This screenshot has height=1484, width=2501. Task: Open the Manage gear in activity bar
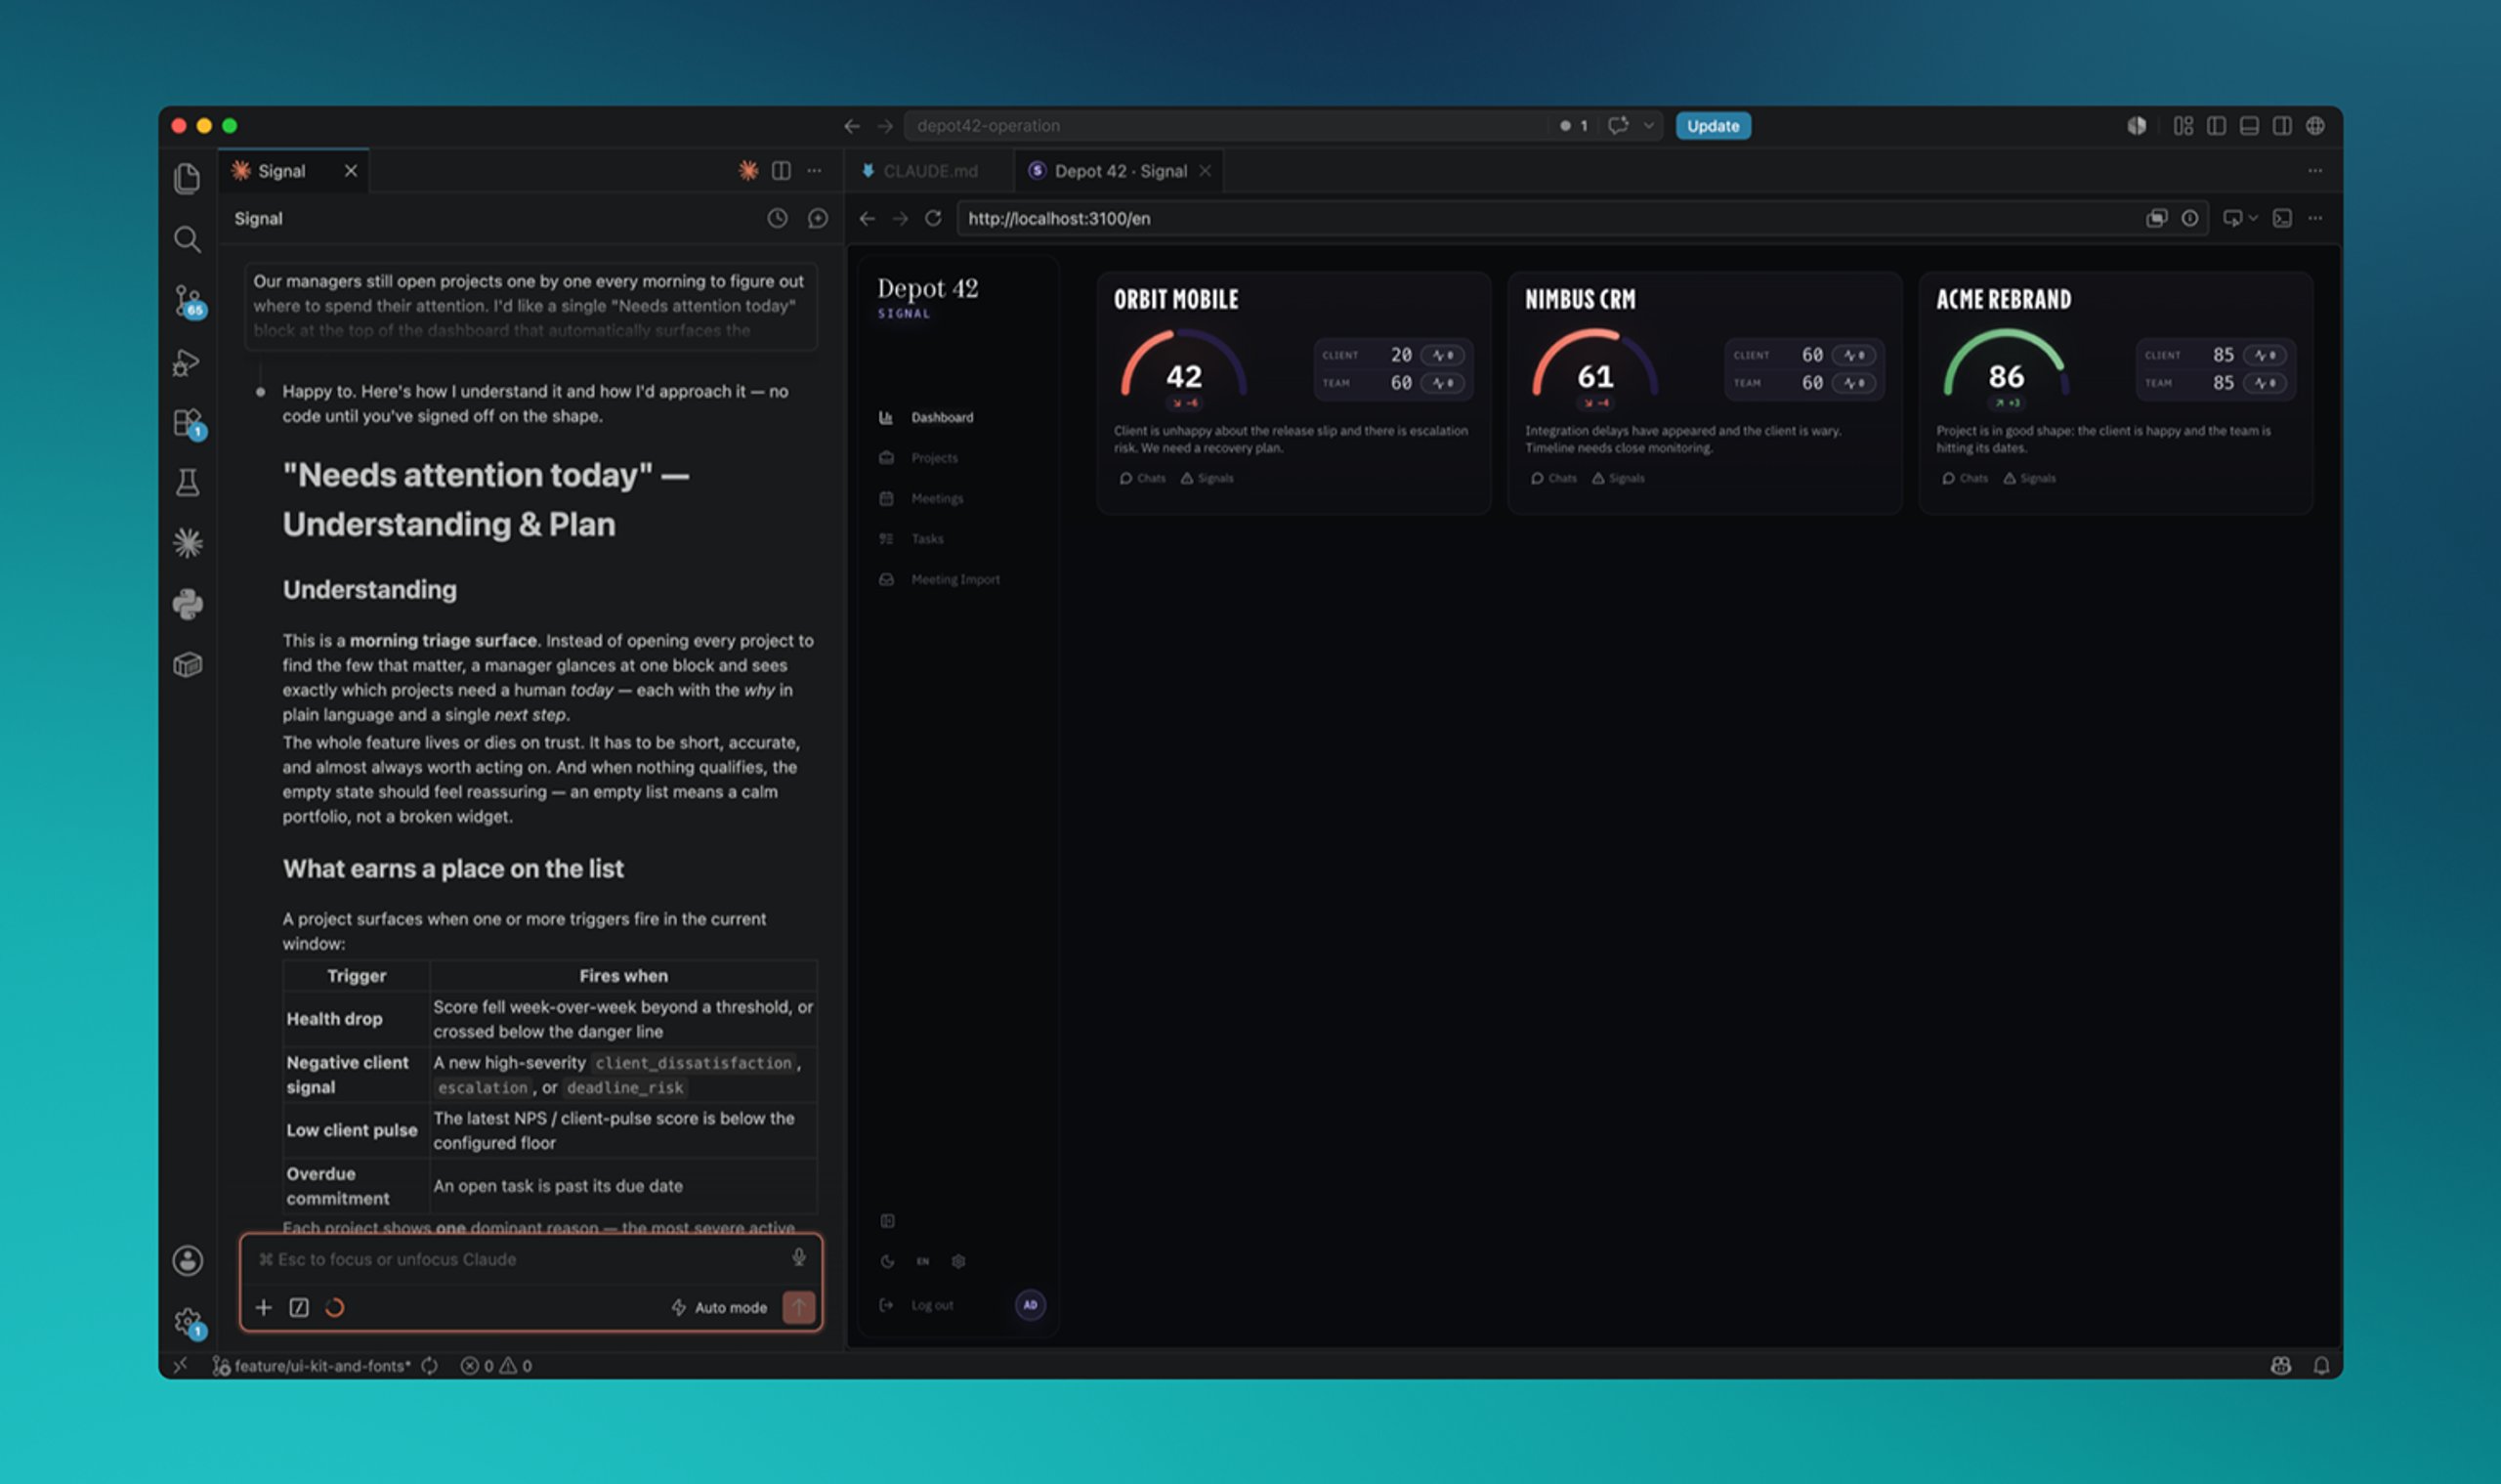coord(188,1323)
